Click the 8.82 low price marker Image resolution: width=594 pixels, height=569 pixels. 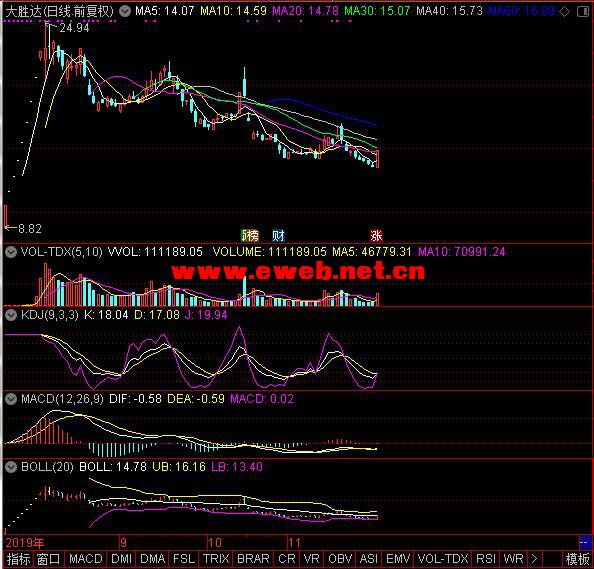[30, 228]
